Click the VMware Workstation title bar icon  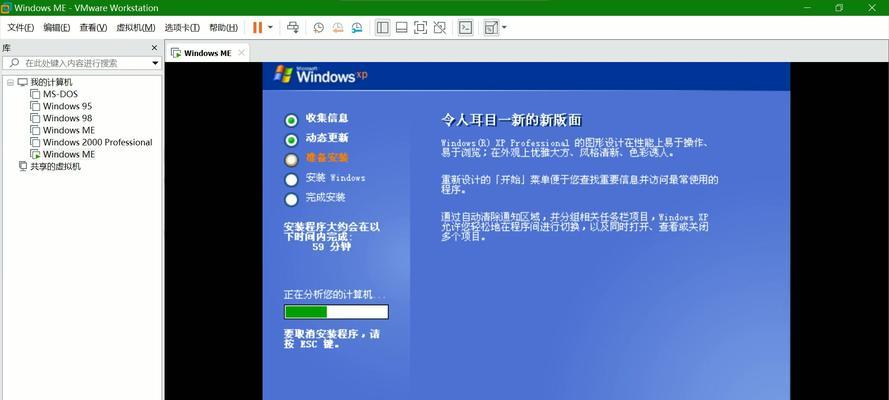click(x=6, y=8)
